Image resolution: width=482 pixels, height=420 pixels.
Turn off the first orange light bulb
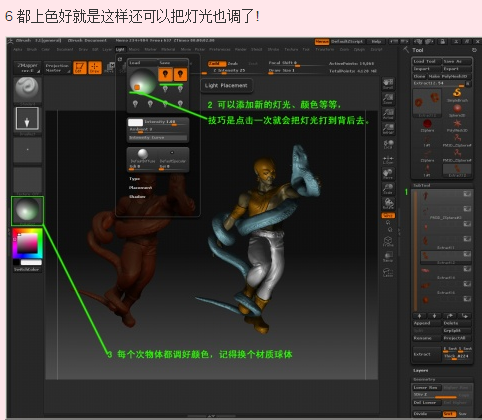coord(165,74)
